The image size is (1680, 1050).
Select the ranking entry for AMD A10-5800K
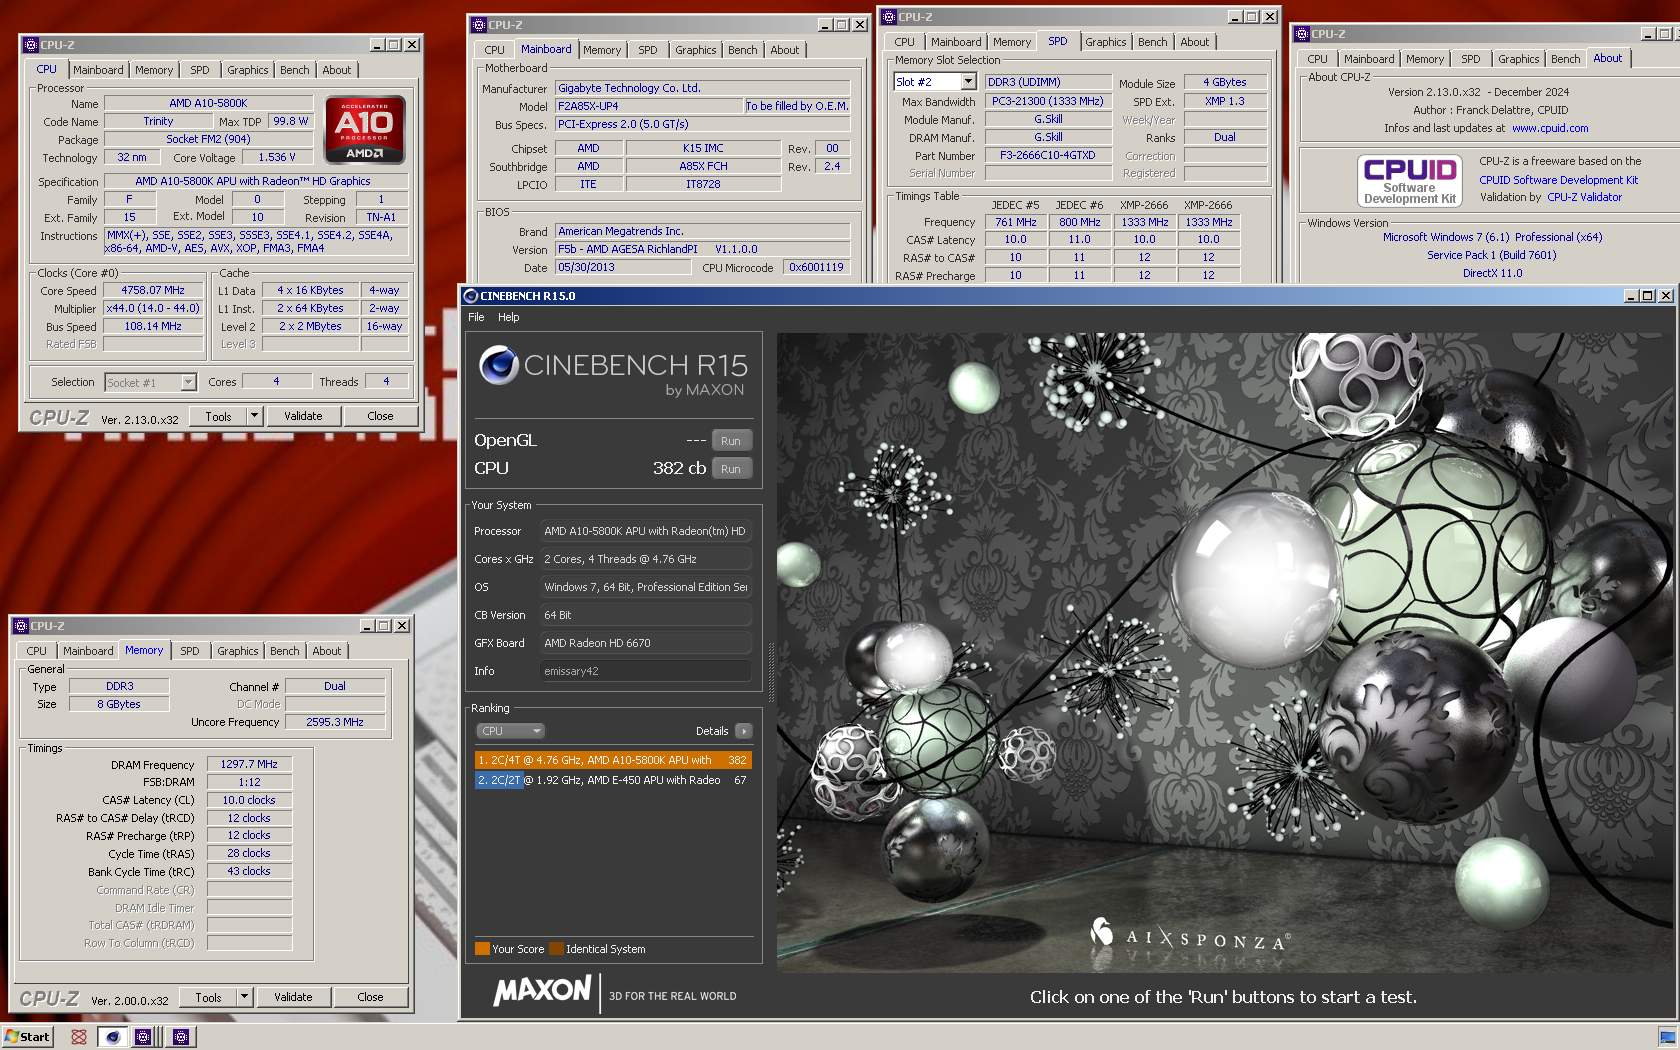click(x=613, y=760)
